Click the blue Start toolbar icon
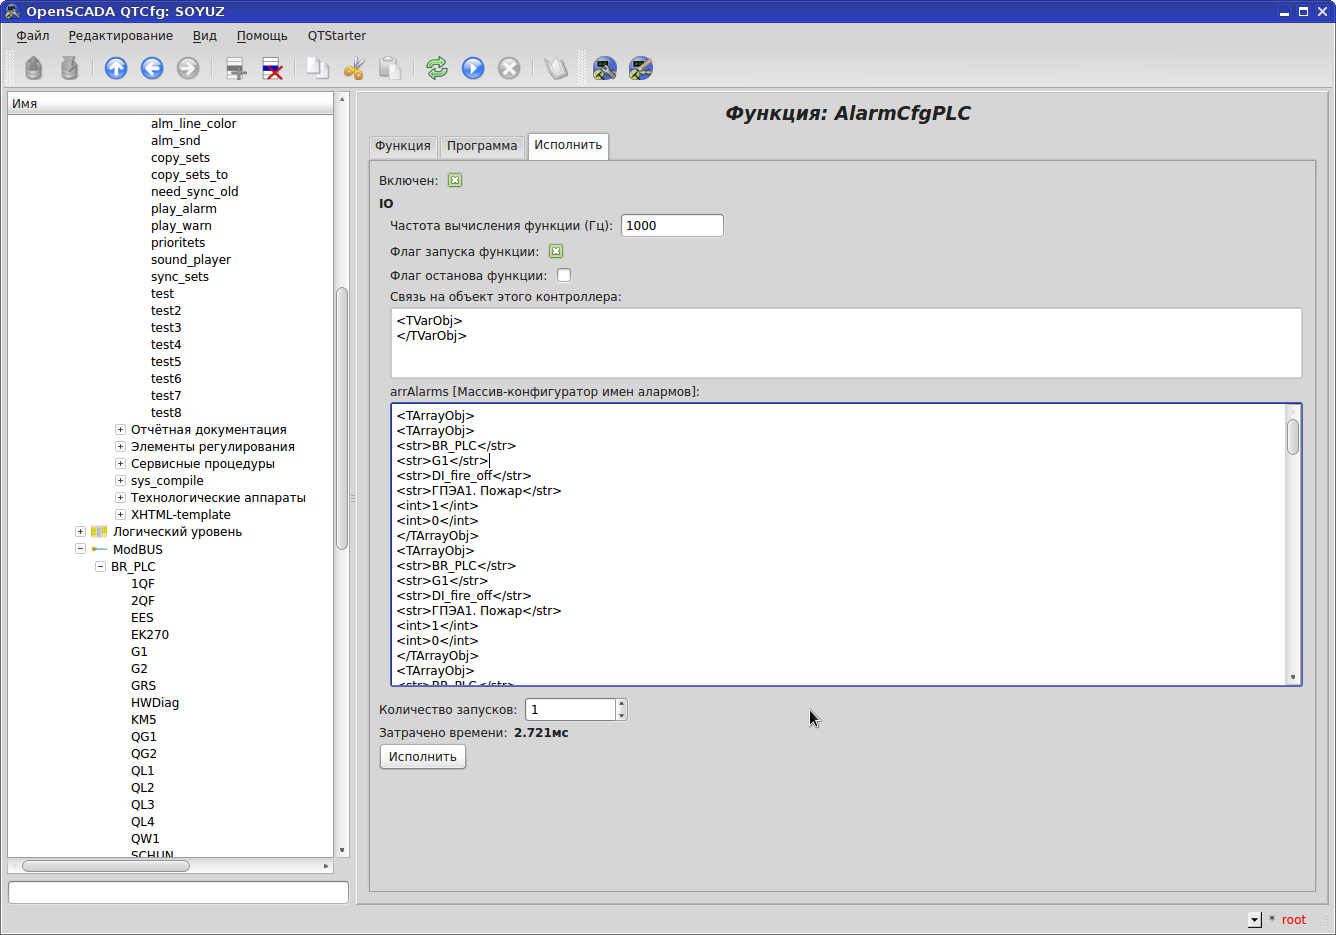 coord(472,68)
